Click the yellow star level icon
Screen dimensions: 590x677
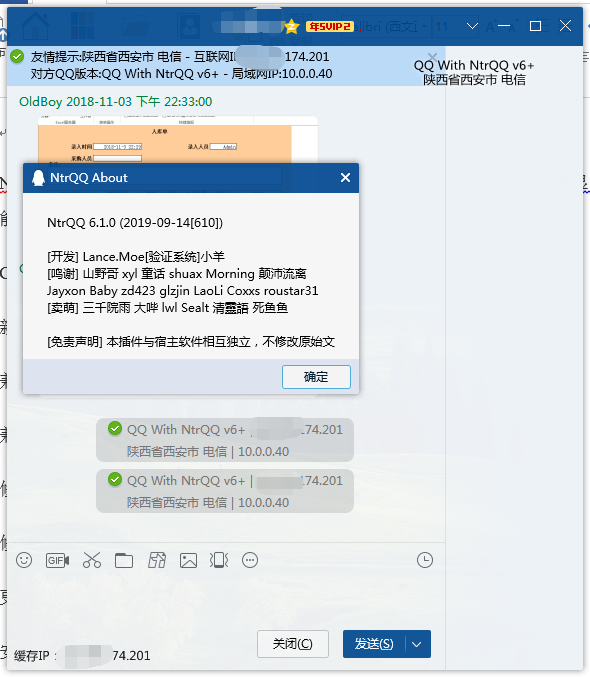point(292,27)
